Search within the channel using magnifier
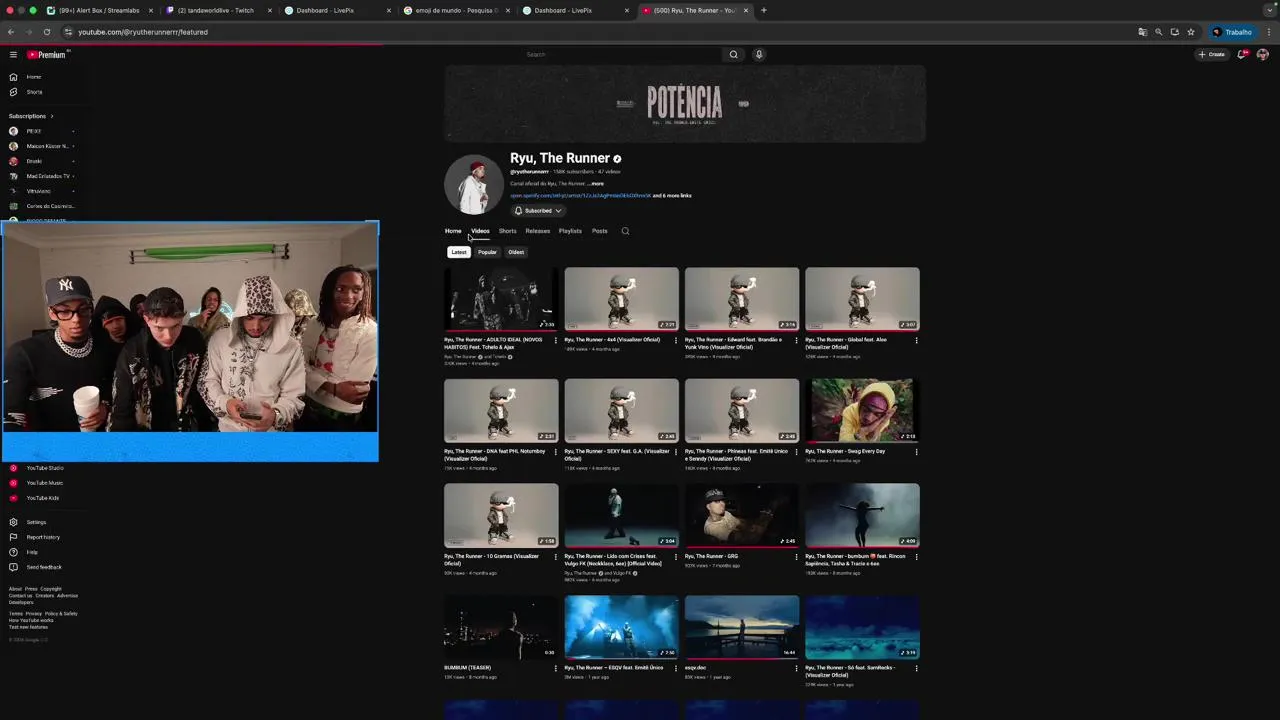The height and width of the screenshot is (720, 1280). [x=625, y=231]
